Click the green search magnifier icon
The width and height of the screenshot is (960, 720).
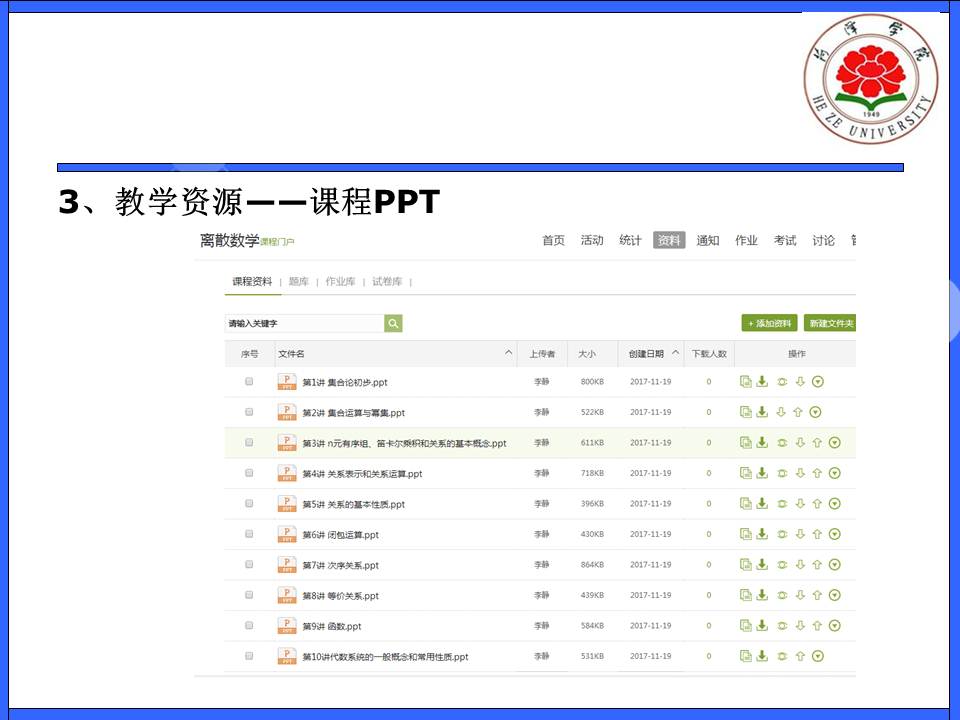tap(393, 323)
